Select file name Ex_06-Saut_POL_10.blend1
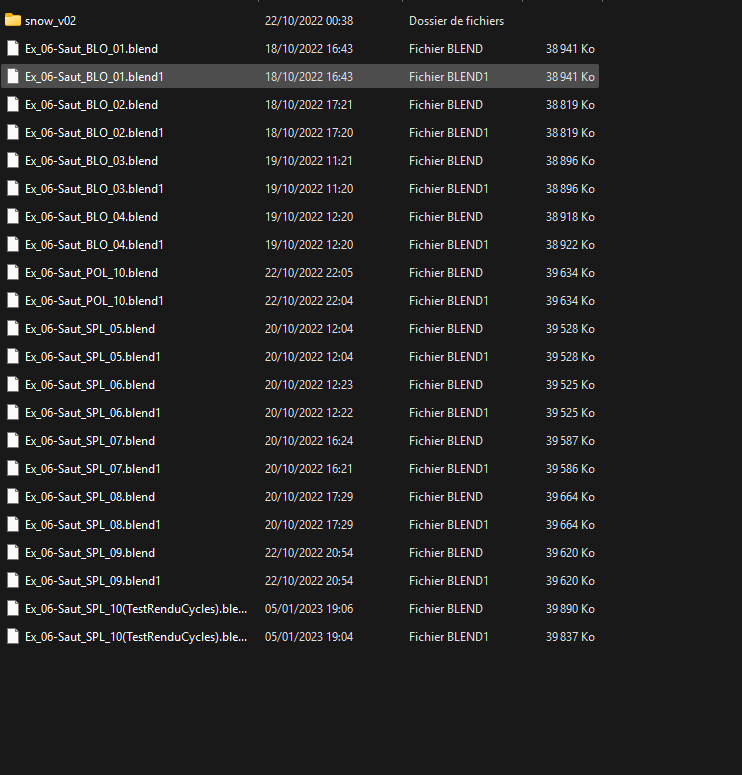This screenshot has width=742, height=775. point(94,301)
